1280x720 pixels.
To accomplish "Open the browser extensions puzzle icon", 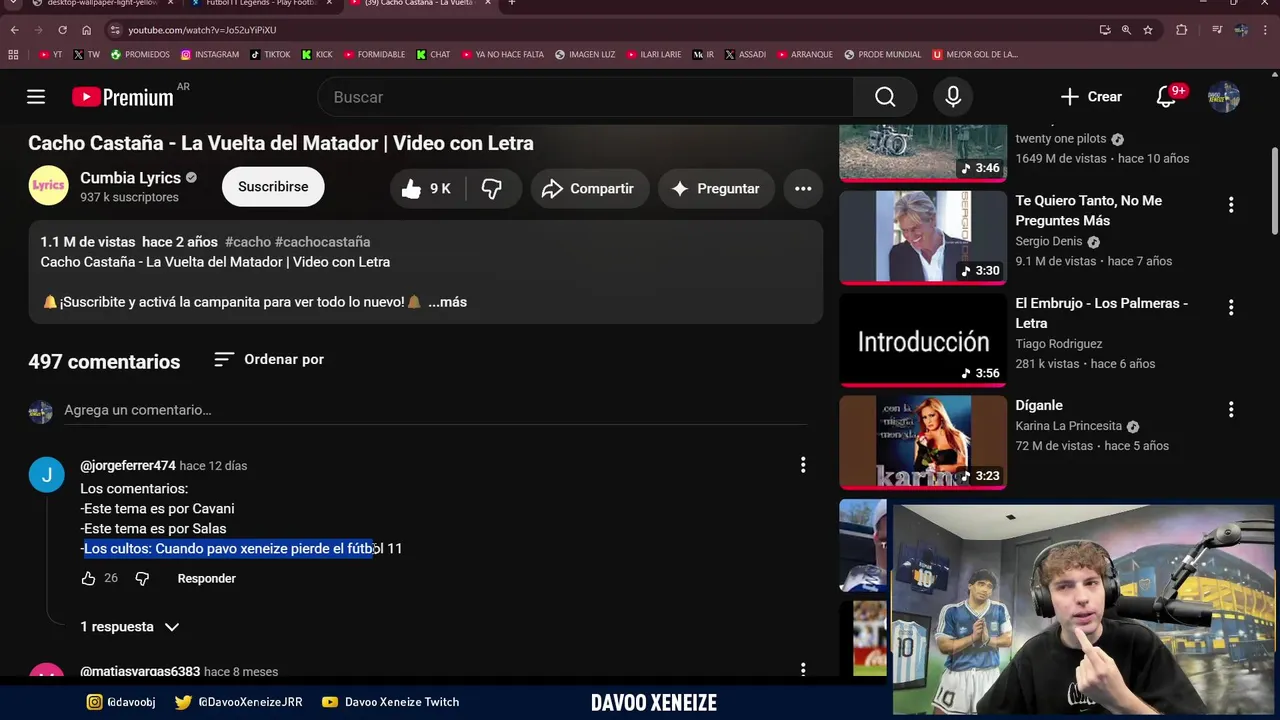I will 1181,30.
